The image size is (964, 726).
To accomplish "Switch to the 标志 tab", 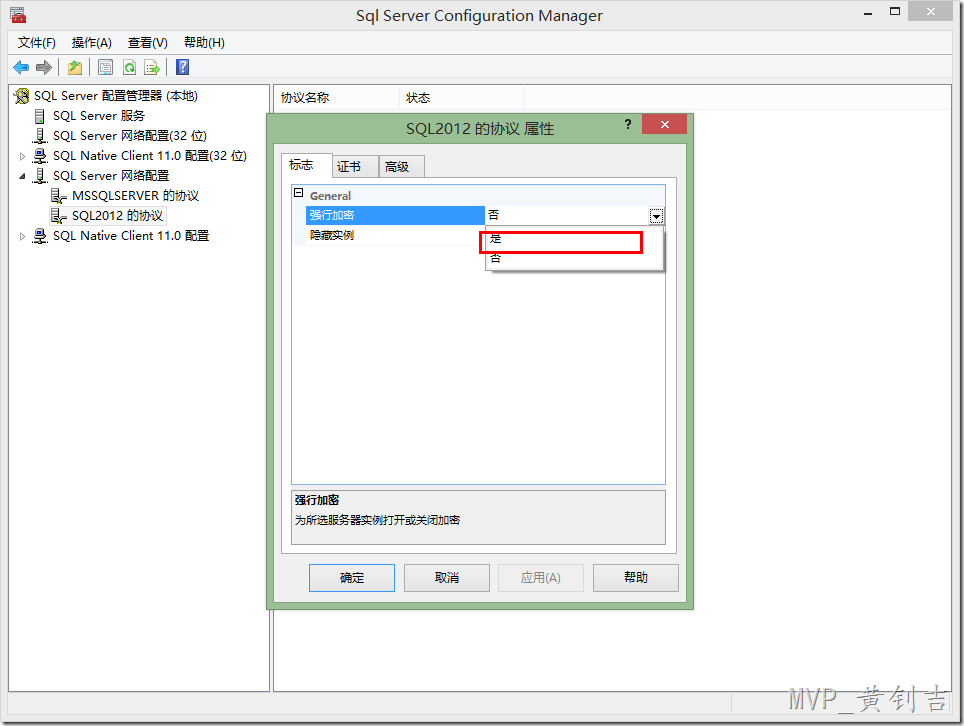I will 306,165.
